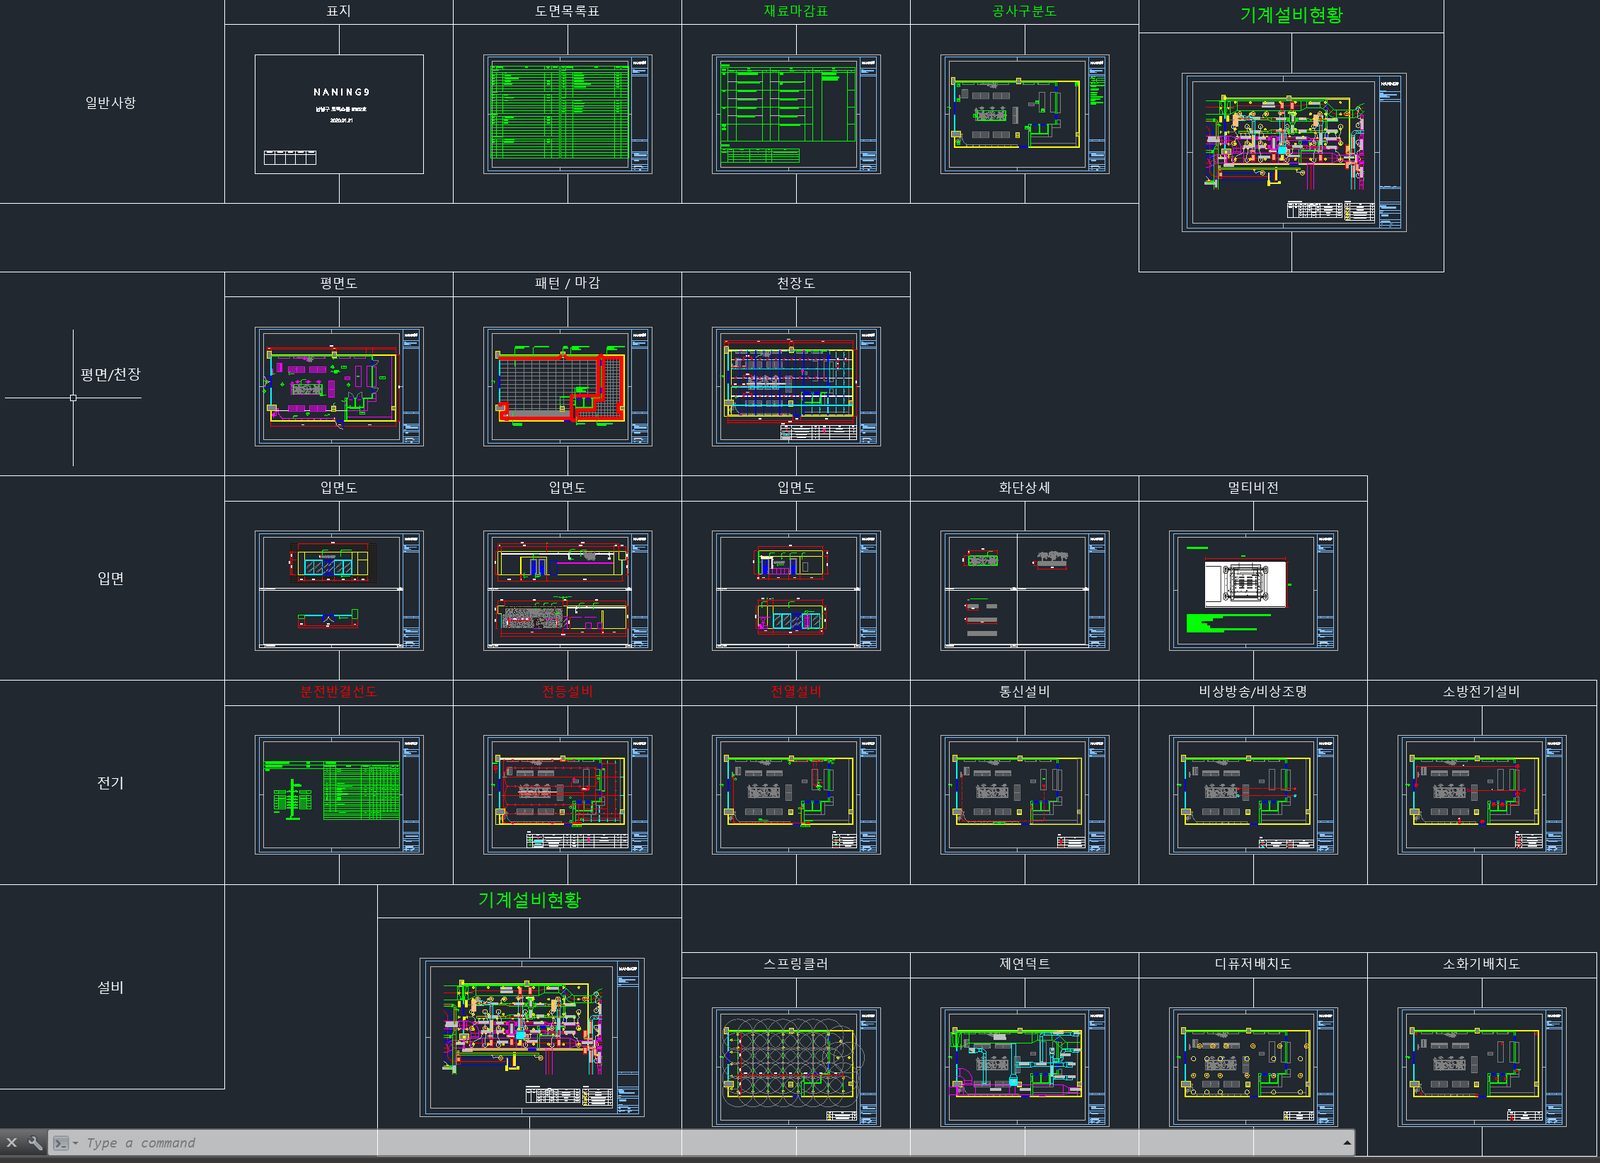The image size is (1600, 1163).
Task: Select the 패턴 / 마감 red-bordered pattern sheet
Action: (568, 386)
